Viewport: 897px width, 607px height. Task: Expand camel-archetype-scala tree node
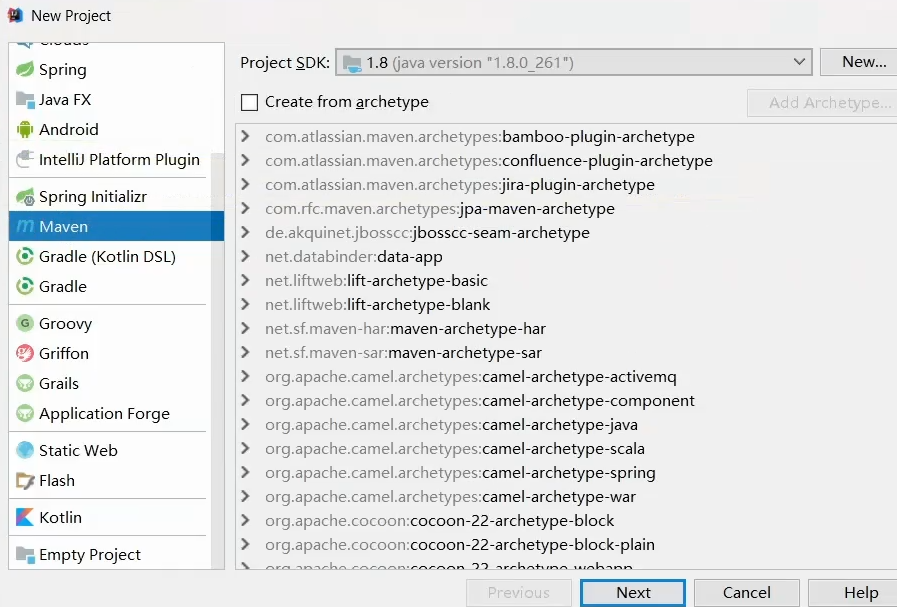[245, 449]
